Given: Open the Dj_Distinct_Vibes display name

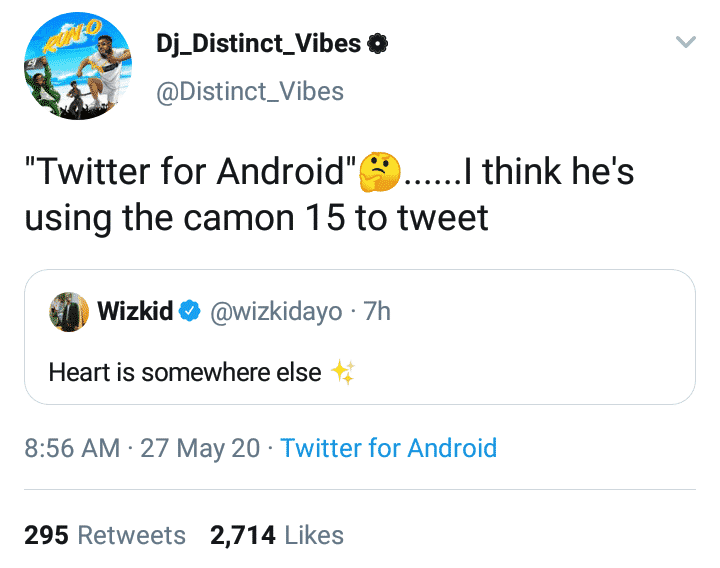Looking at the screenshot, I should (x=260, y=43).
